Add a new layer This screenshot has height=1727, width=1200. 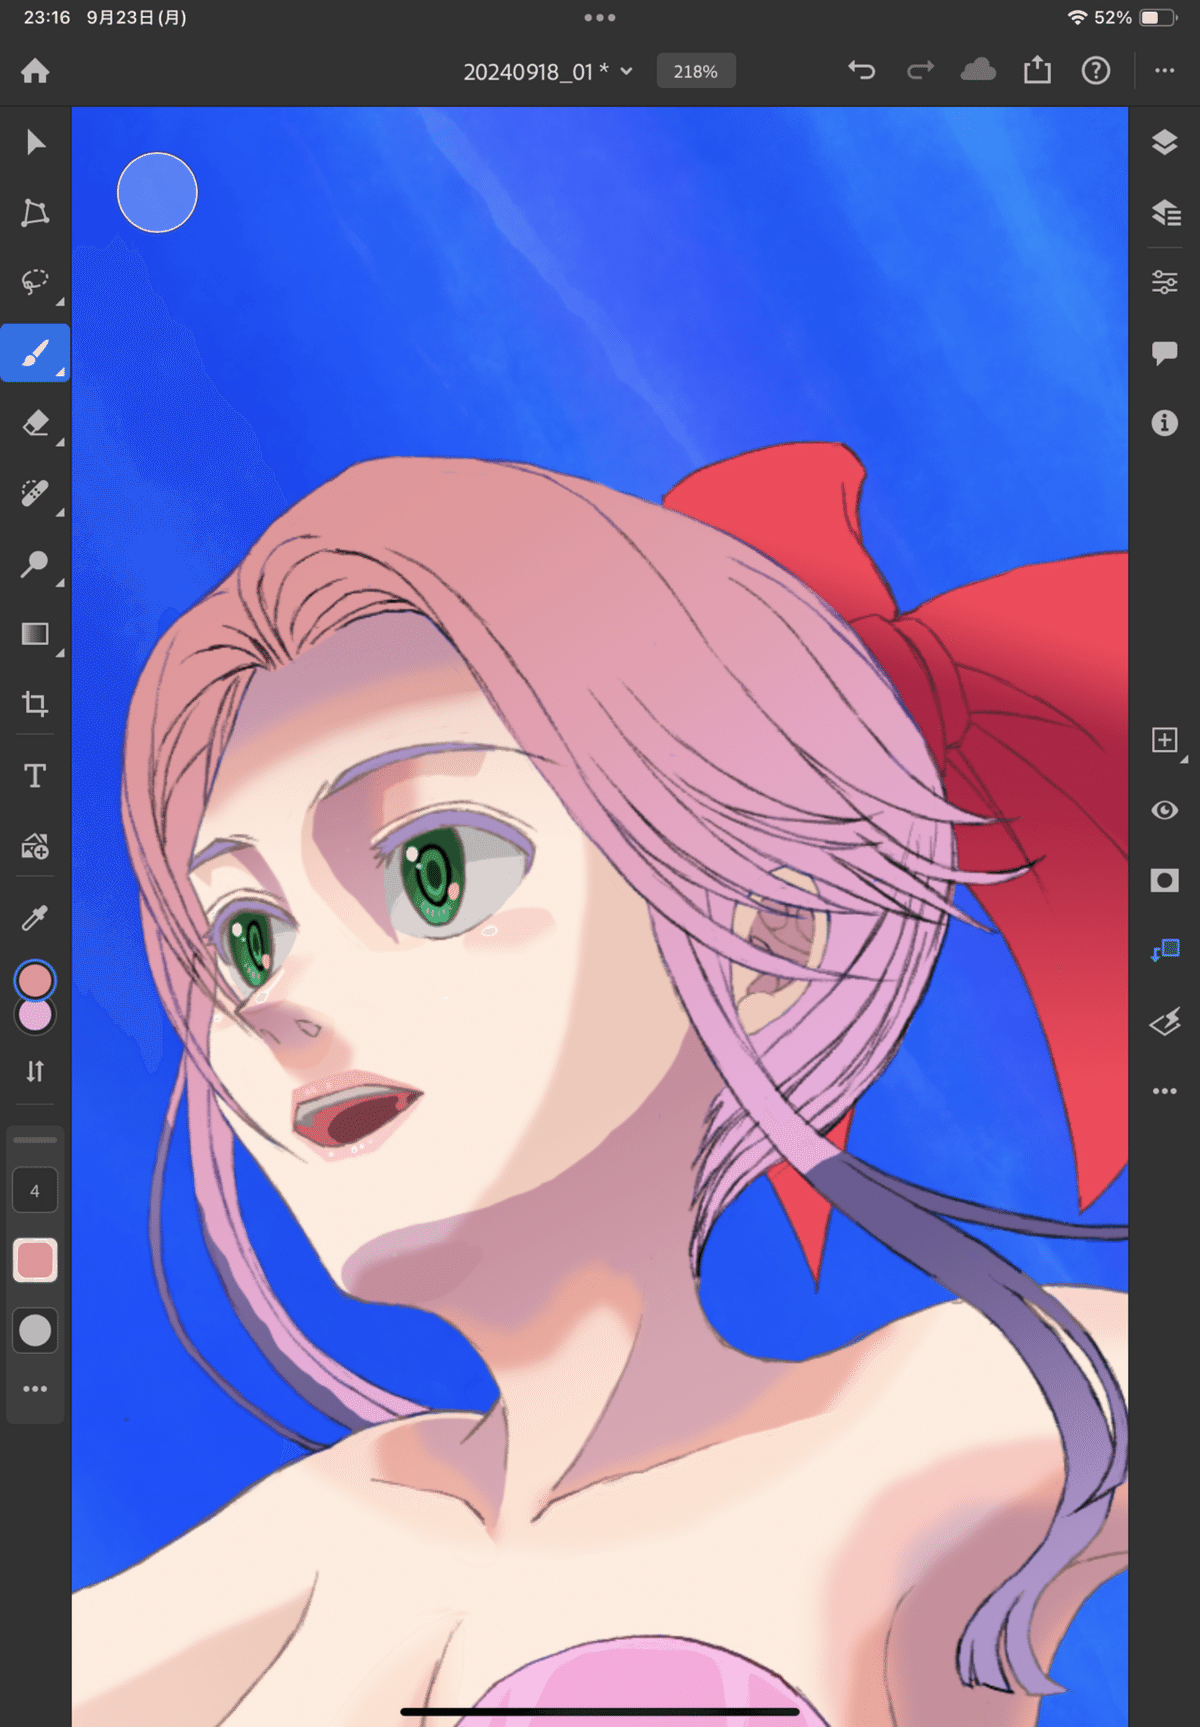(x=1165, y=740)
